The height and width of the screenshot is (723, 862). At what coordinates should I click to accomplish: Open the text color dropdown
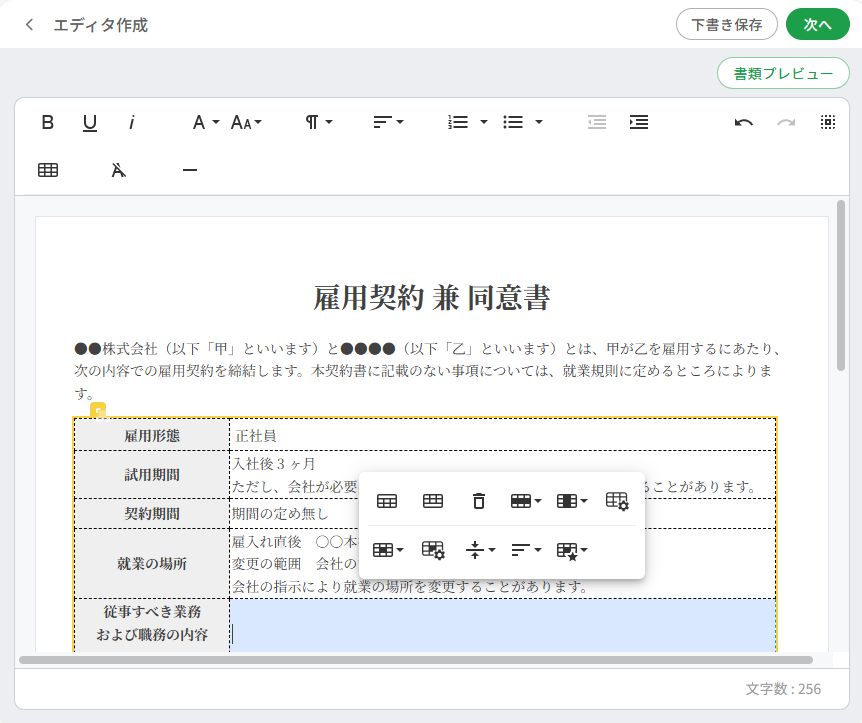pyautogui.click(x=206, y=122)
